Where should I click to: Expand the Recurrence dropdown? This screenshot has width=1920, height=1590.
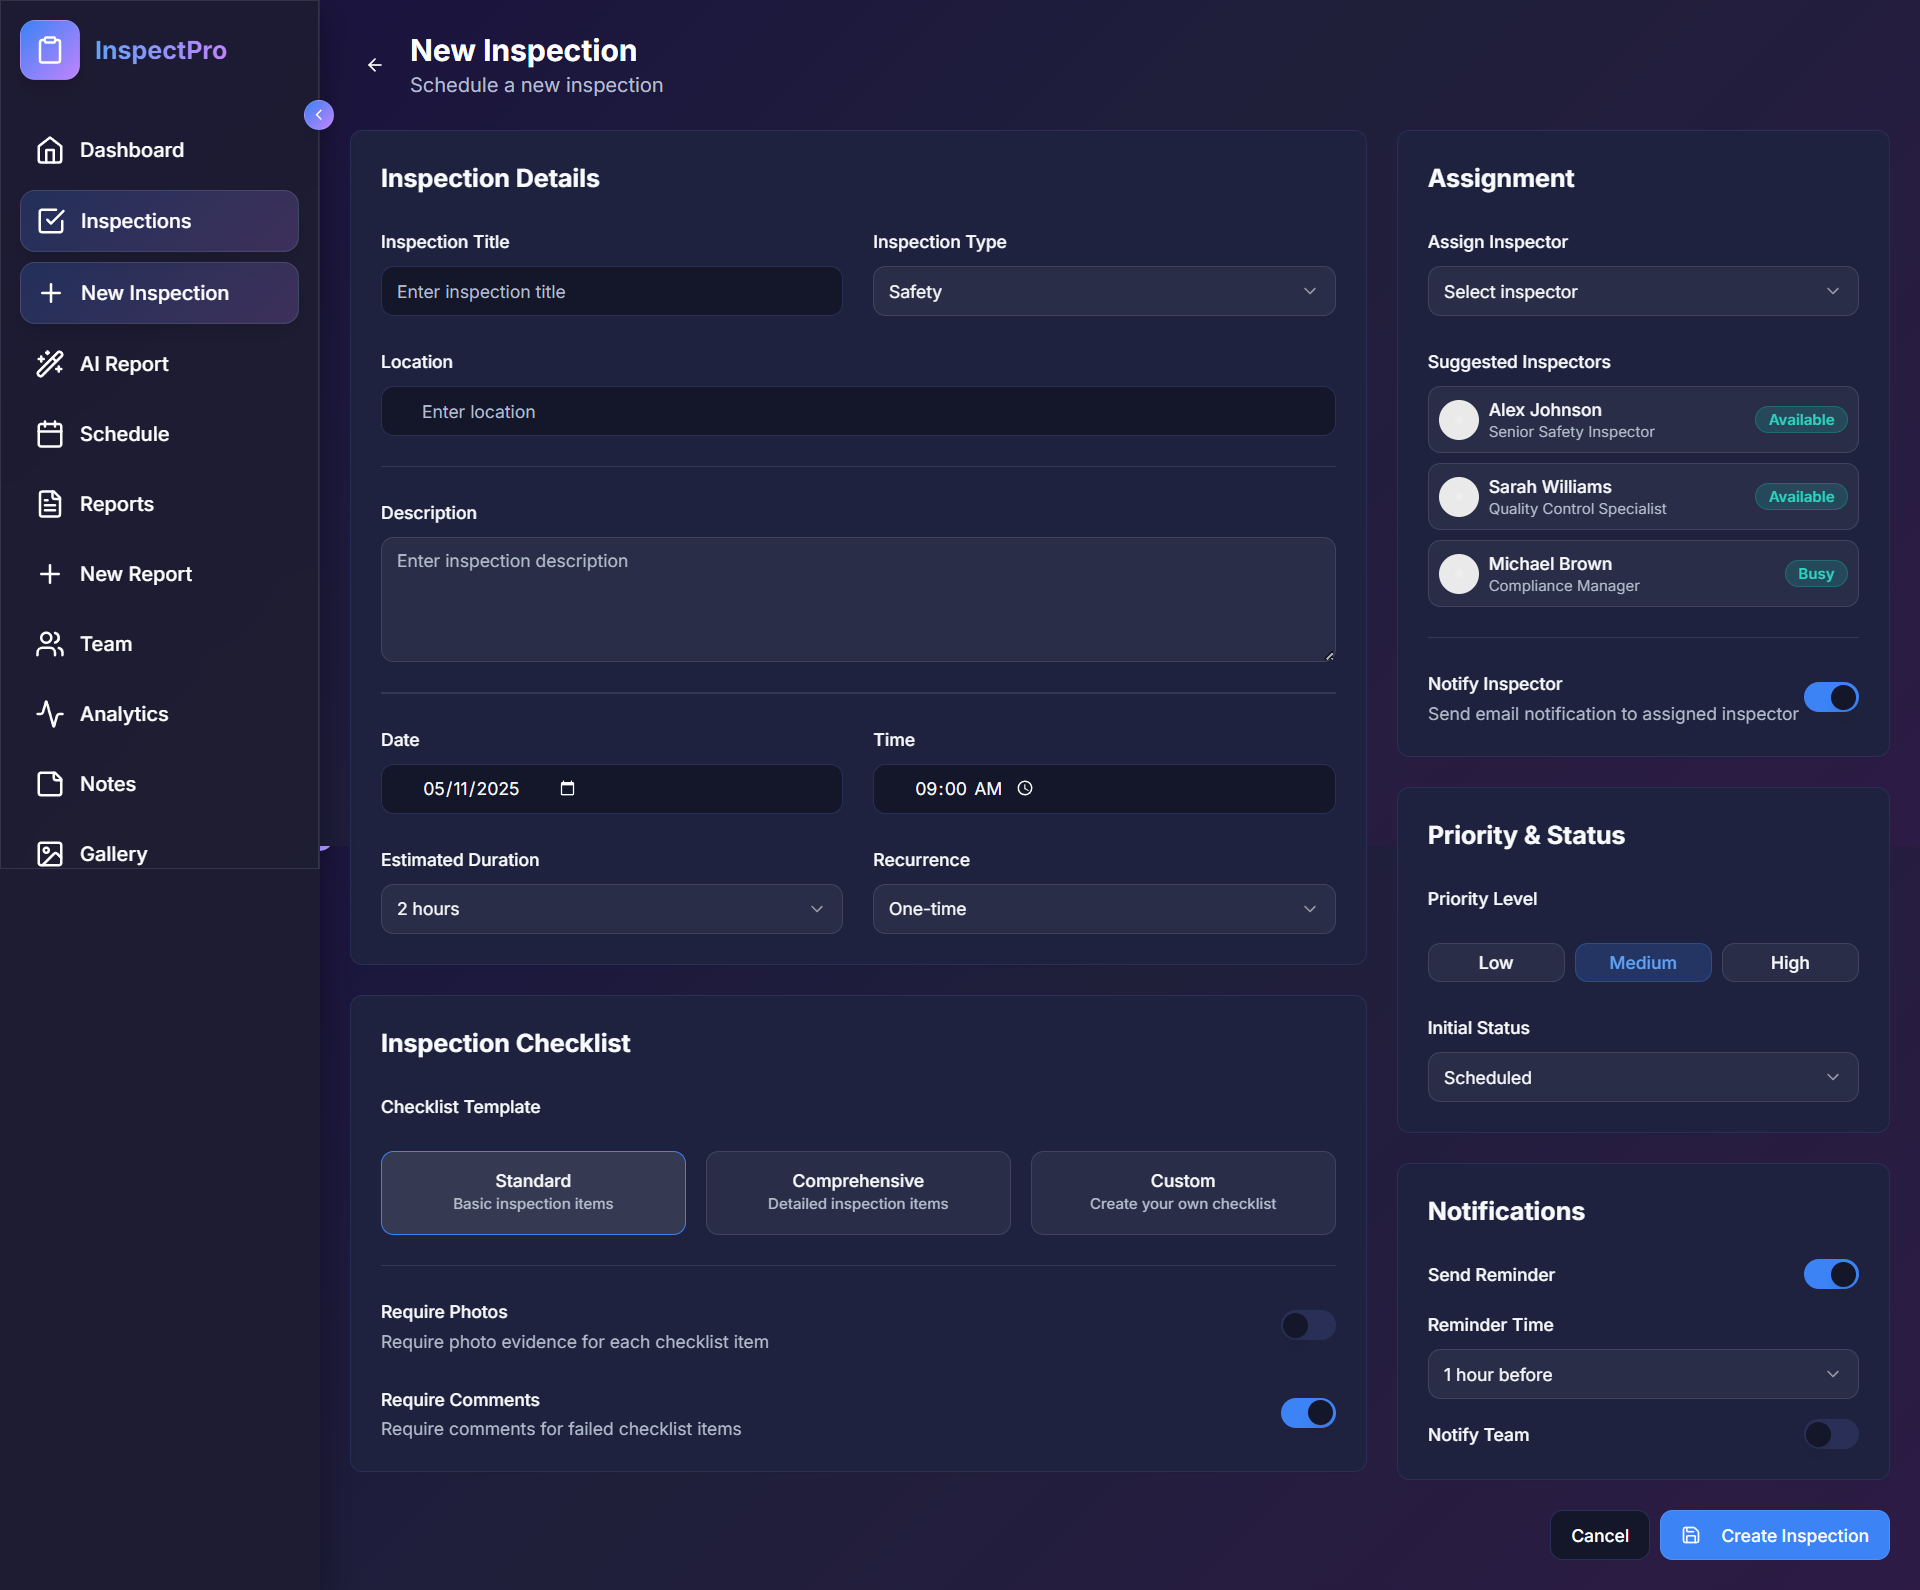pos(1104,909)
